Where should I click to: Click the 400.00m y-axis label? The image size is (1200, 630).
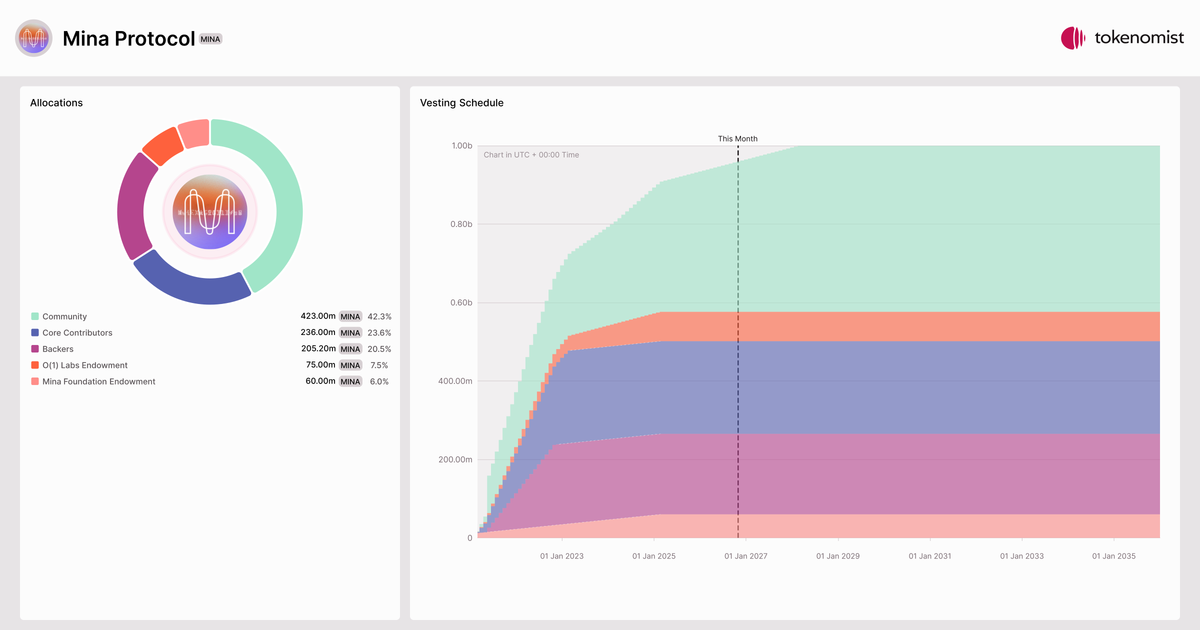(456, 381)
